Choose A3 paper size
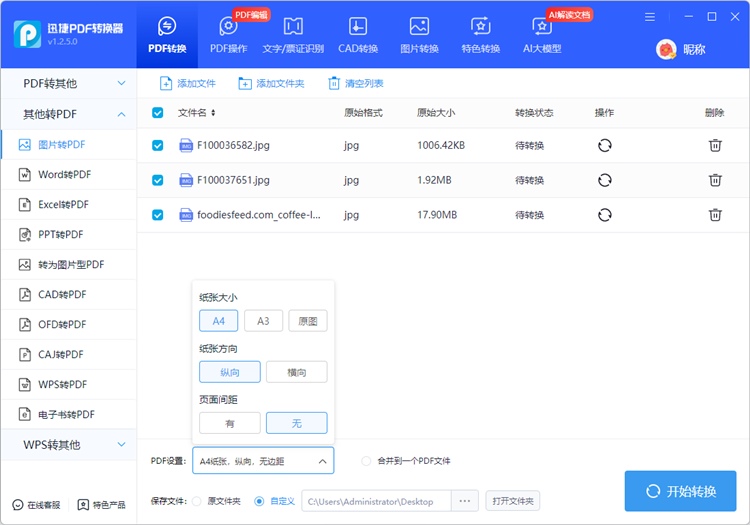The width and height of the screenshot is (750, 525). click(x=263, y=321)
